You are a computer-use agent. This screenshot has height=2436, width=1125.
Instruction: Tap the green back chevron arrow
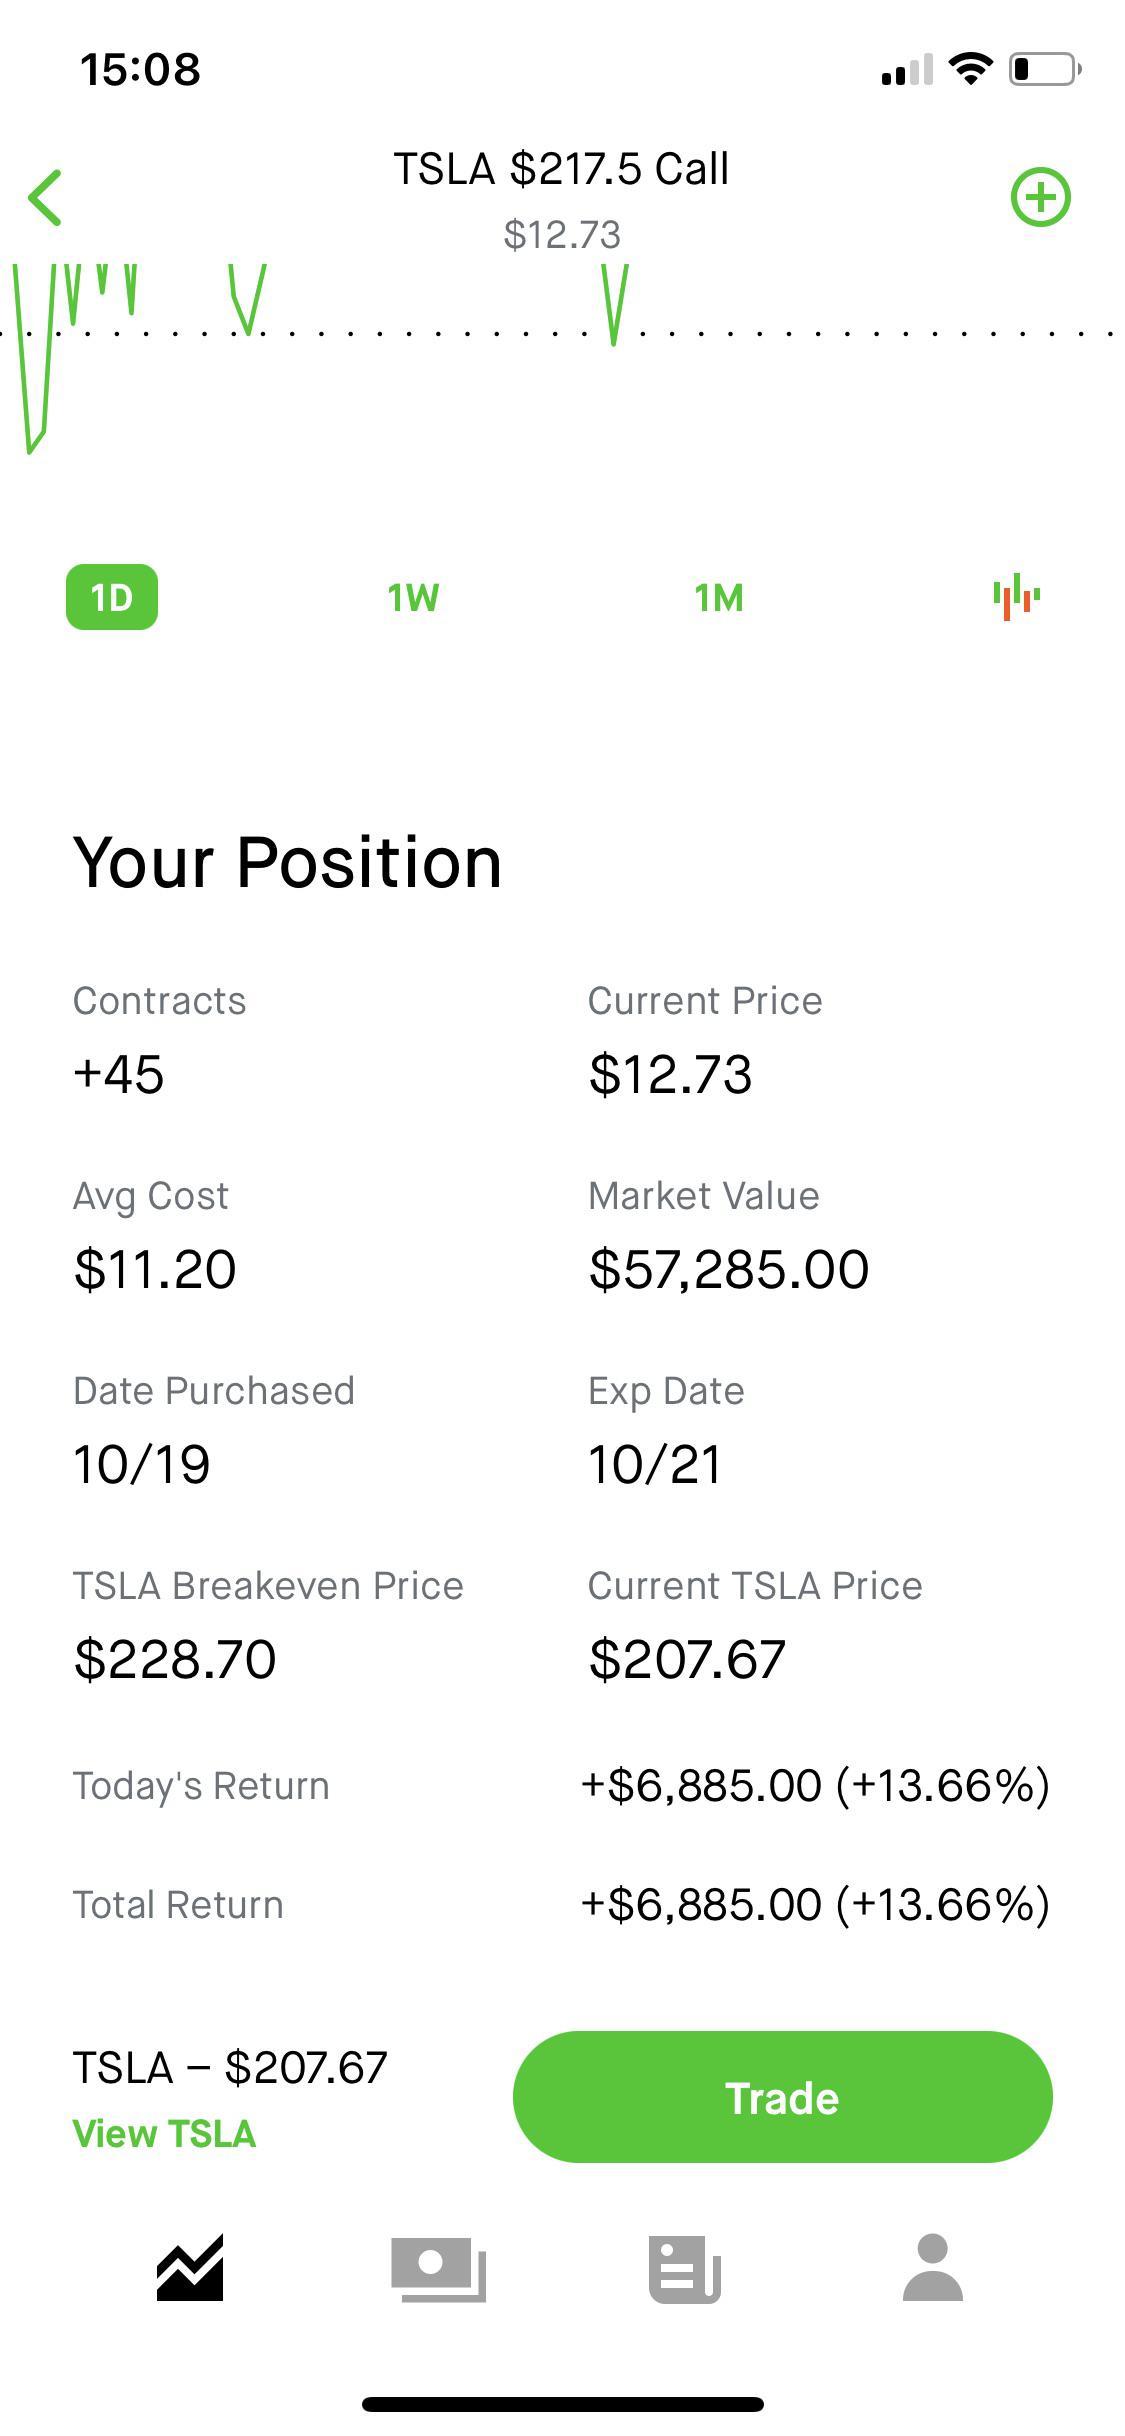click(46, 197)
